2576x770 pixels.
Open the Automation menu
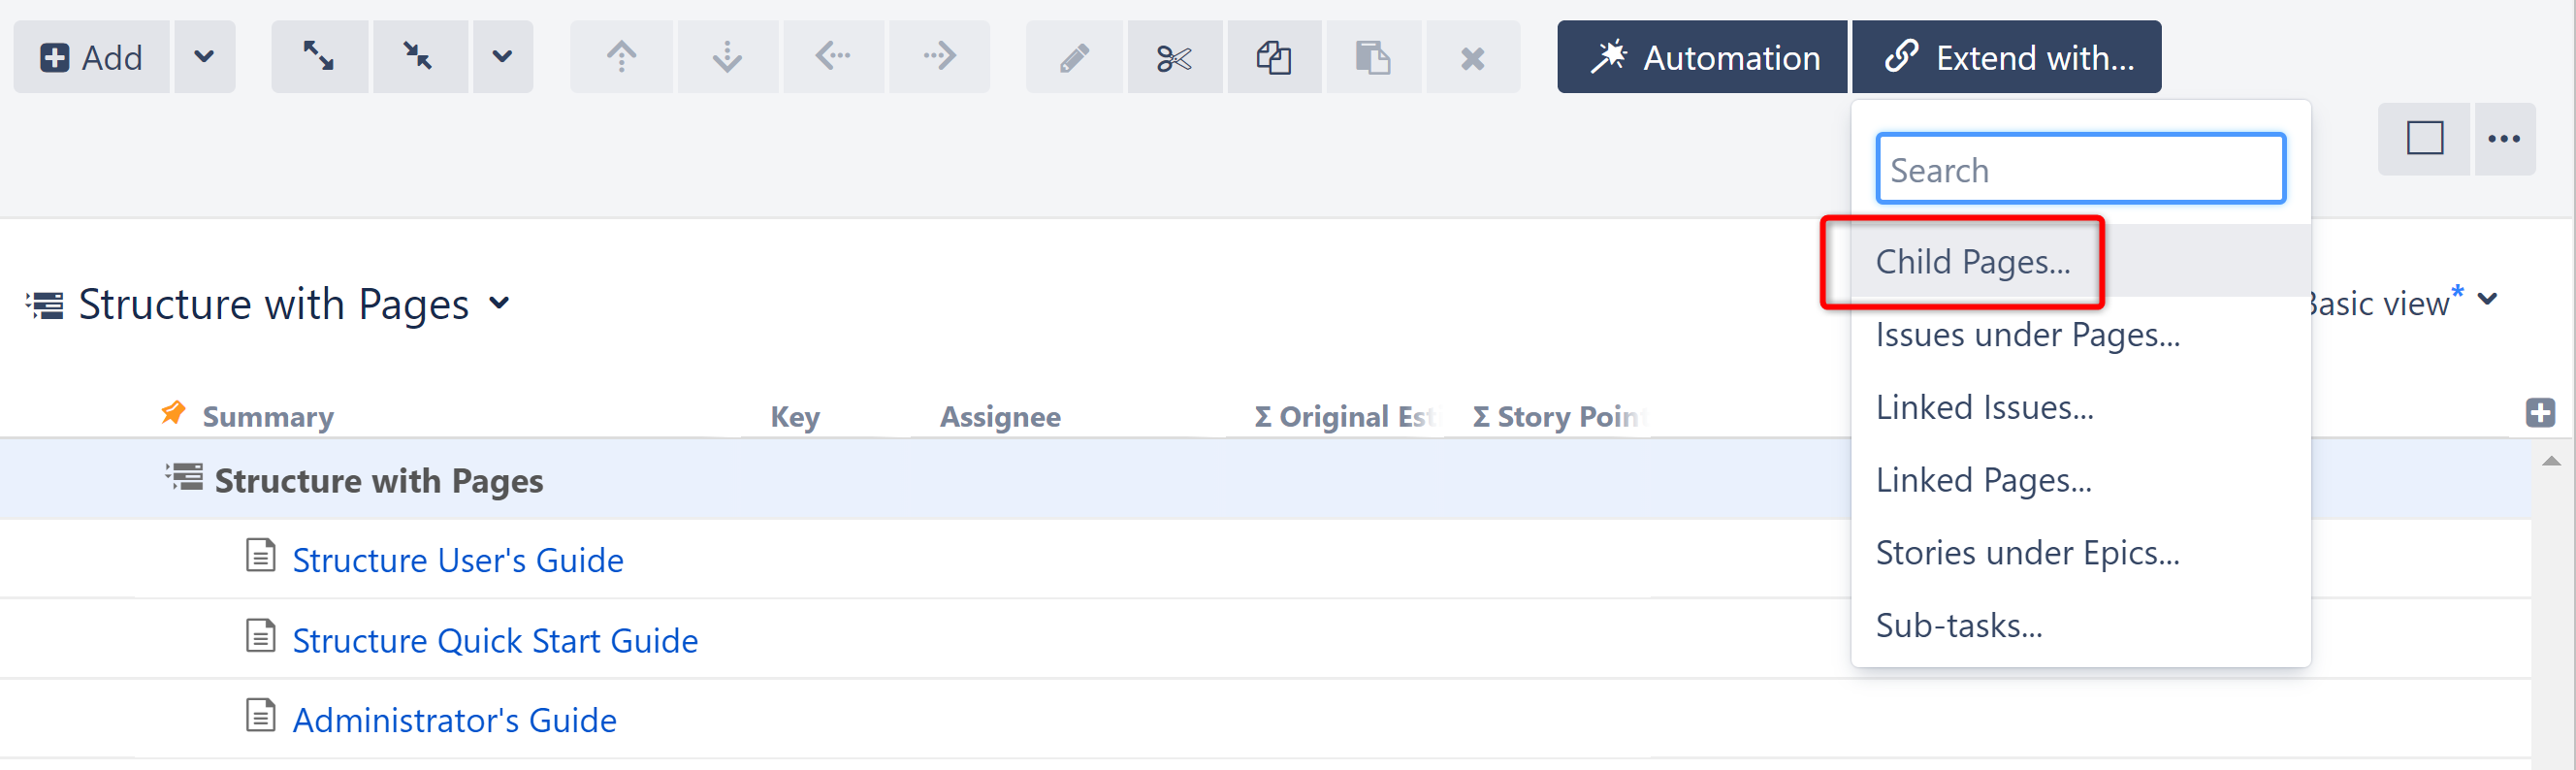(x=1702, y=57)
